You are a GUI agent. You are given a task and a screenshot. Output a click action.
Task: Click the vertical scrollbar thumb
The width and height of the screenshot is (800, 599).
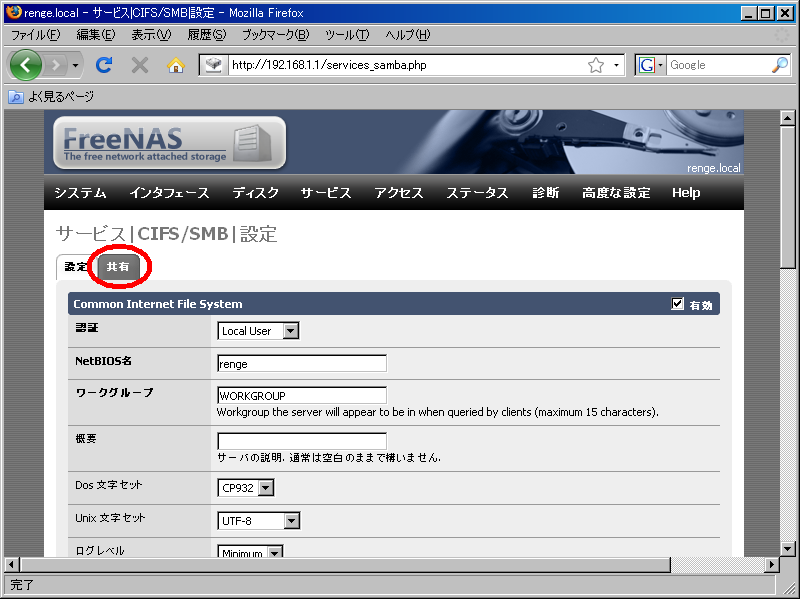click(787, 196)
